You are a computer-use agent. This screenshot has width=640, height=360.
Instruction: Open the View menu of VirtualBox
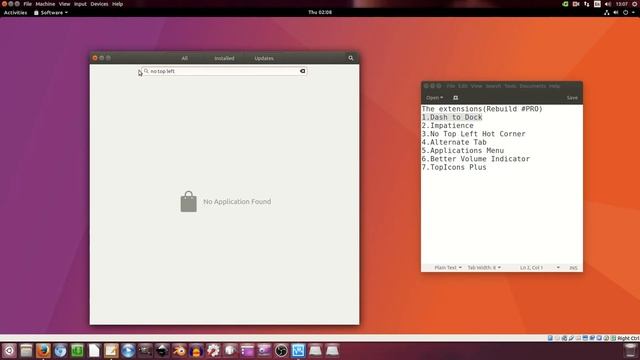pyautogui.click(x=64, y=4)
